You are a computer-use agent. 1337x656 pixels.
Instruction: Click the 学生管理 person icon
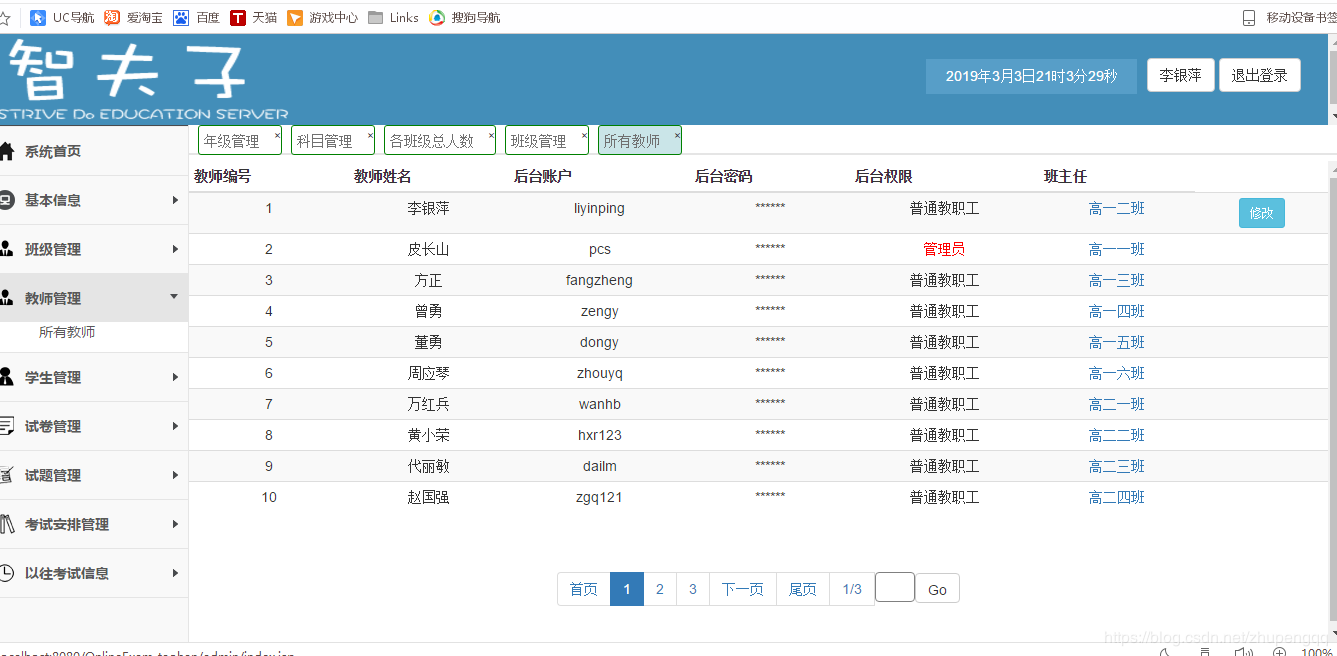[x=6, y=377]
